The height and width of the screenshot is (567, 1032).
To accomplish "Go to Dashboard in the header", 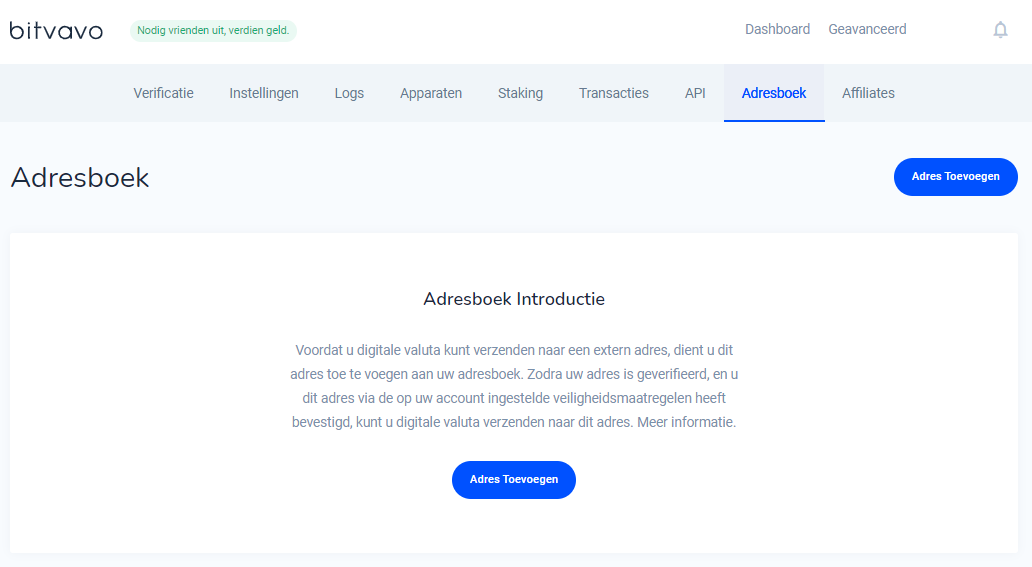I will [777, 29].
